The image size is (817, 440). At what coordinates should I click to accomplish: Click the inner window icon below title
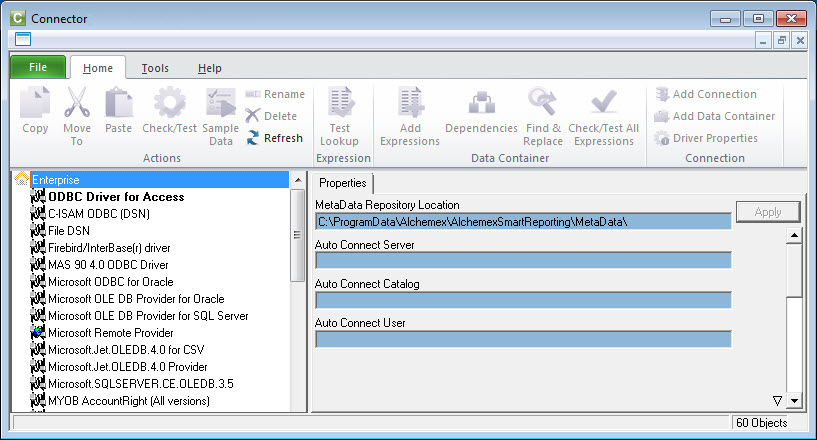point(23,39)
